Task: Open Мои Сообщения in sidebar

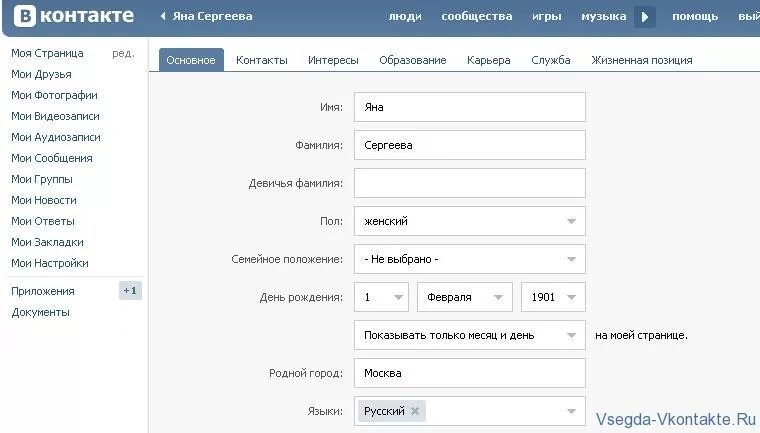Action: (52, 158)
